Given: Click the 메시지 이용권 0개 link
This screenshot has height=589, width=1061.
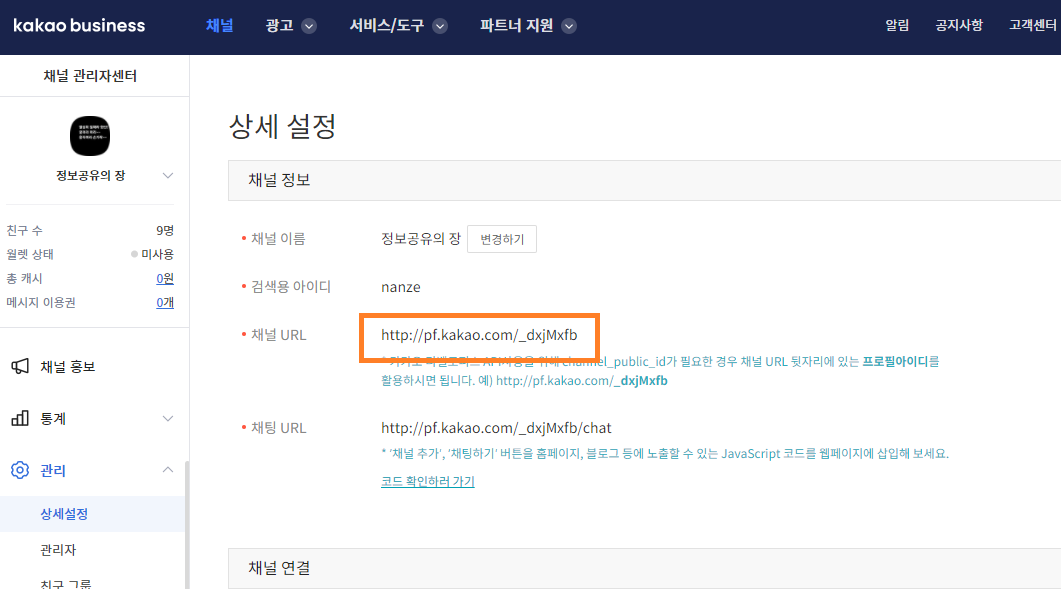Looking at the screenshot, I should point(165,303).
